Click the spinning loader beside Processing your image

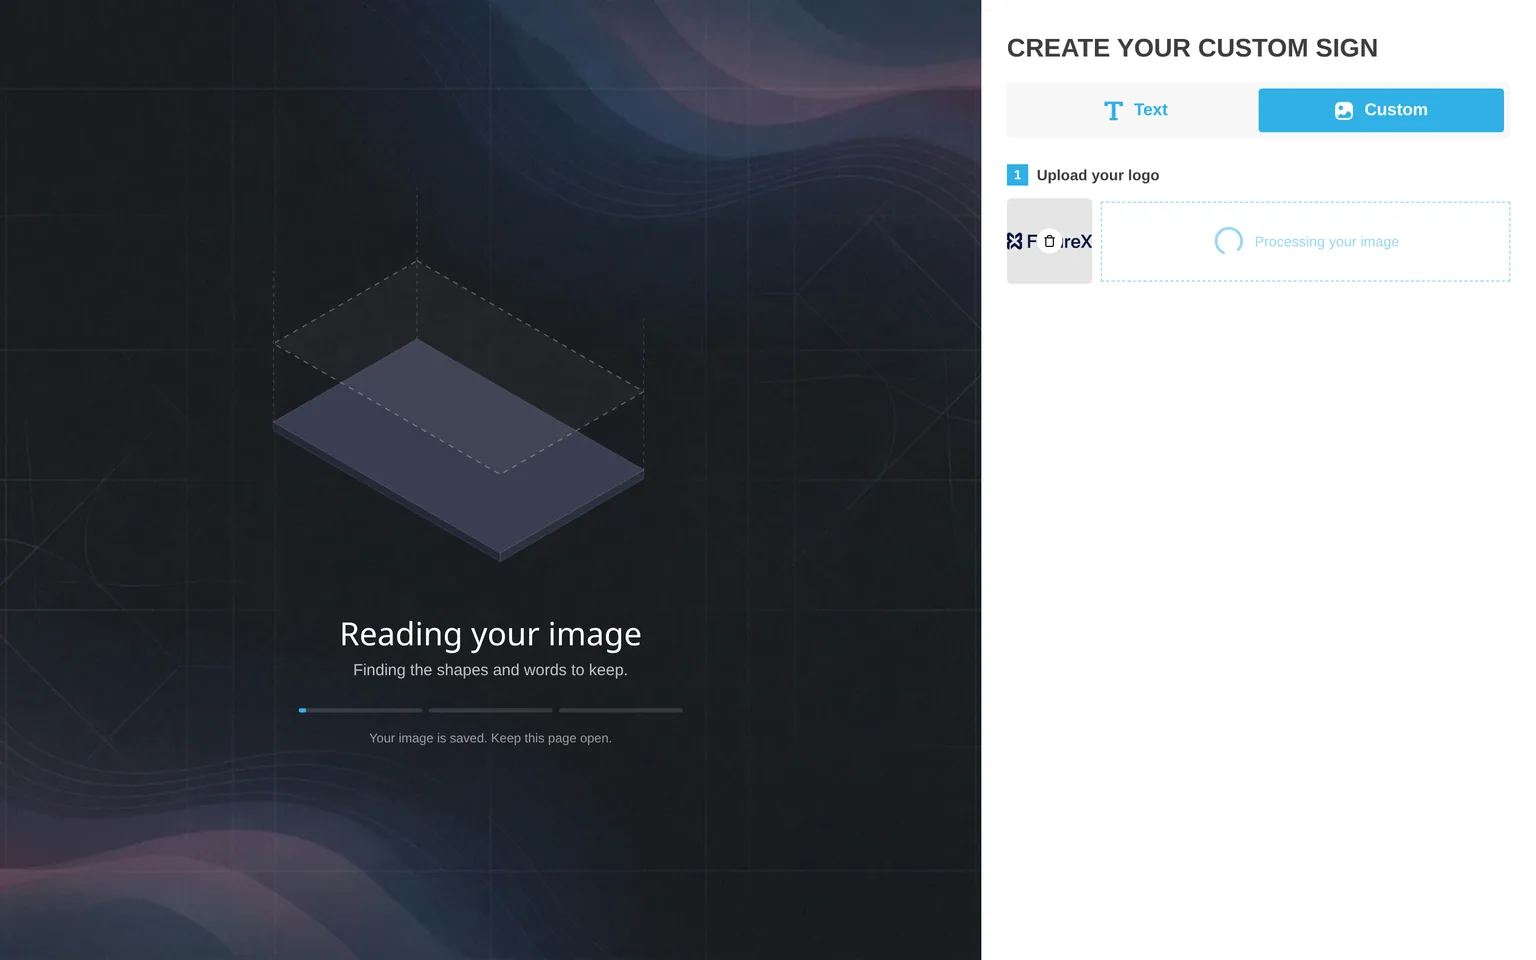(x=1228, y=241)
